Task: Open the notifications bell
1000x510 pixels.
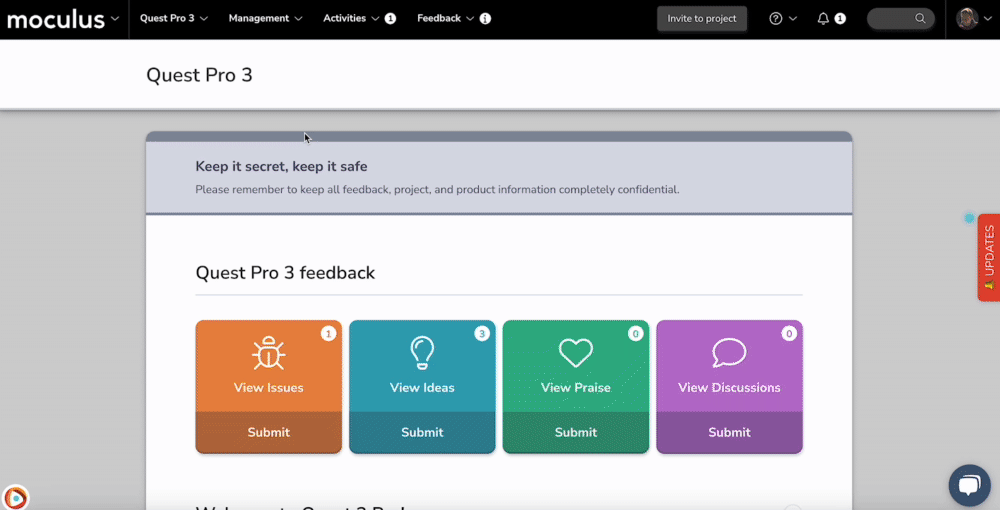Action: (823, 18)
